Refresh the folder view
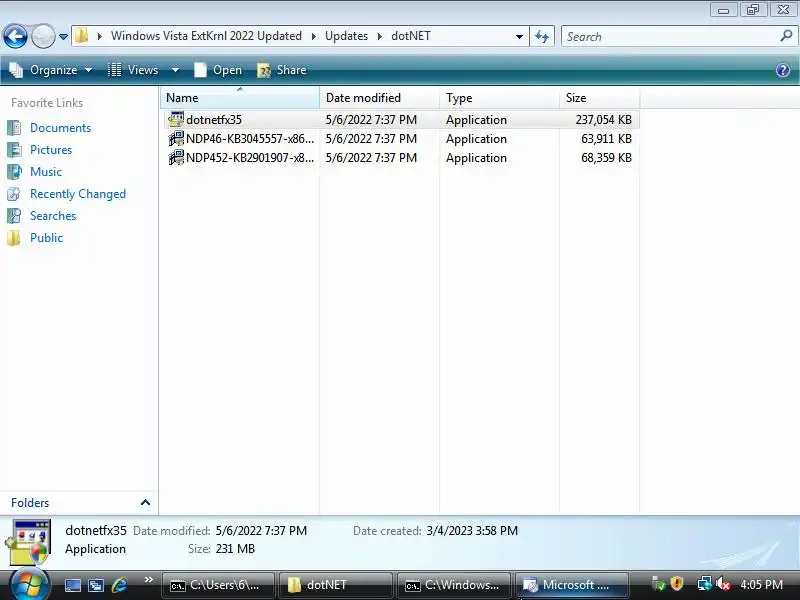Image resolution: width=800 pixels, height=600 pixels. click(542, 36)
